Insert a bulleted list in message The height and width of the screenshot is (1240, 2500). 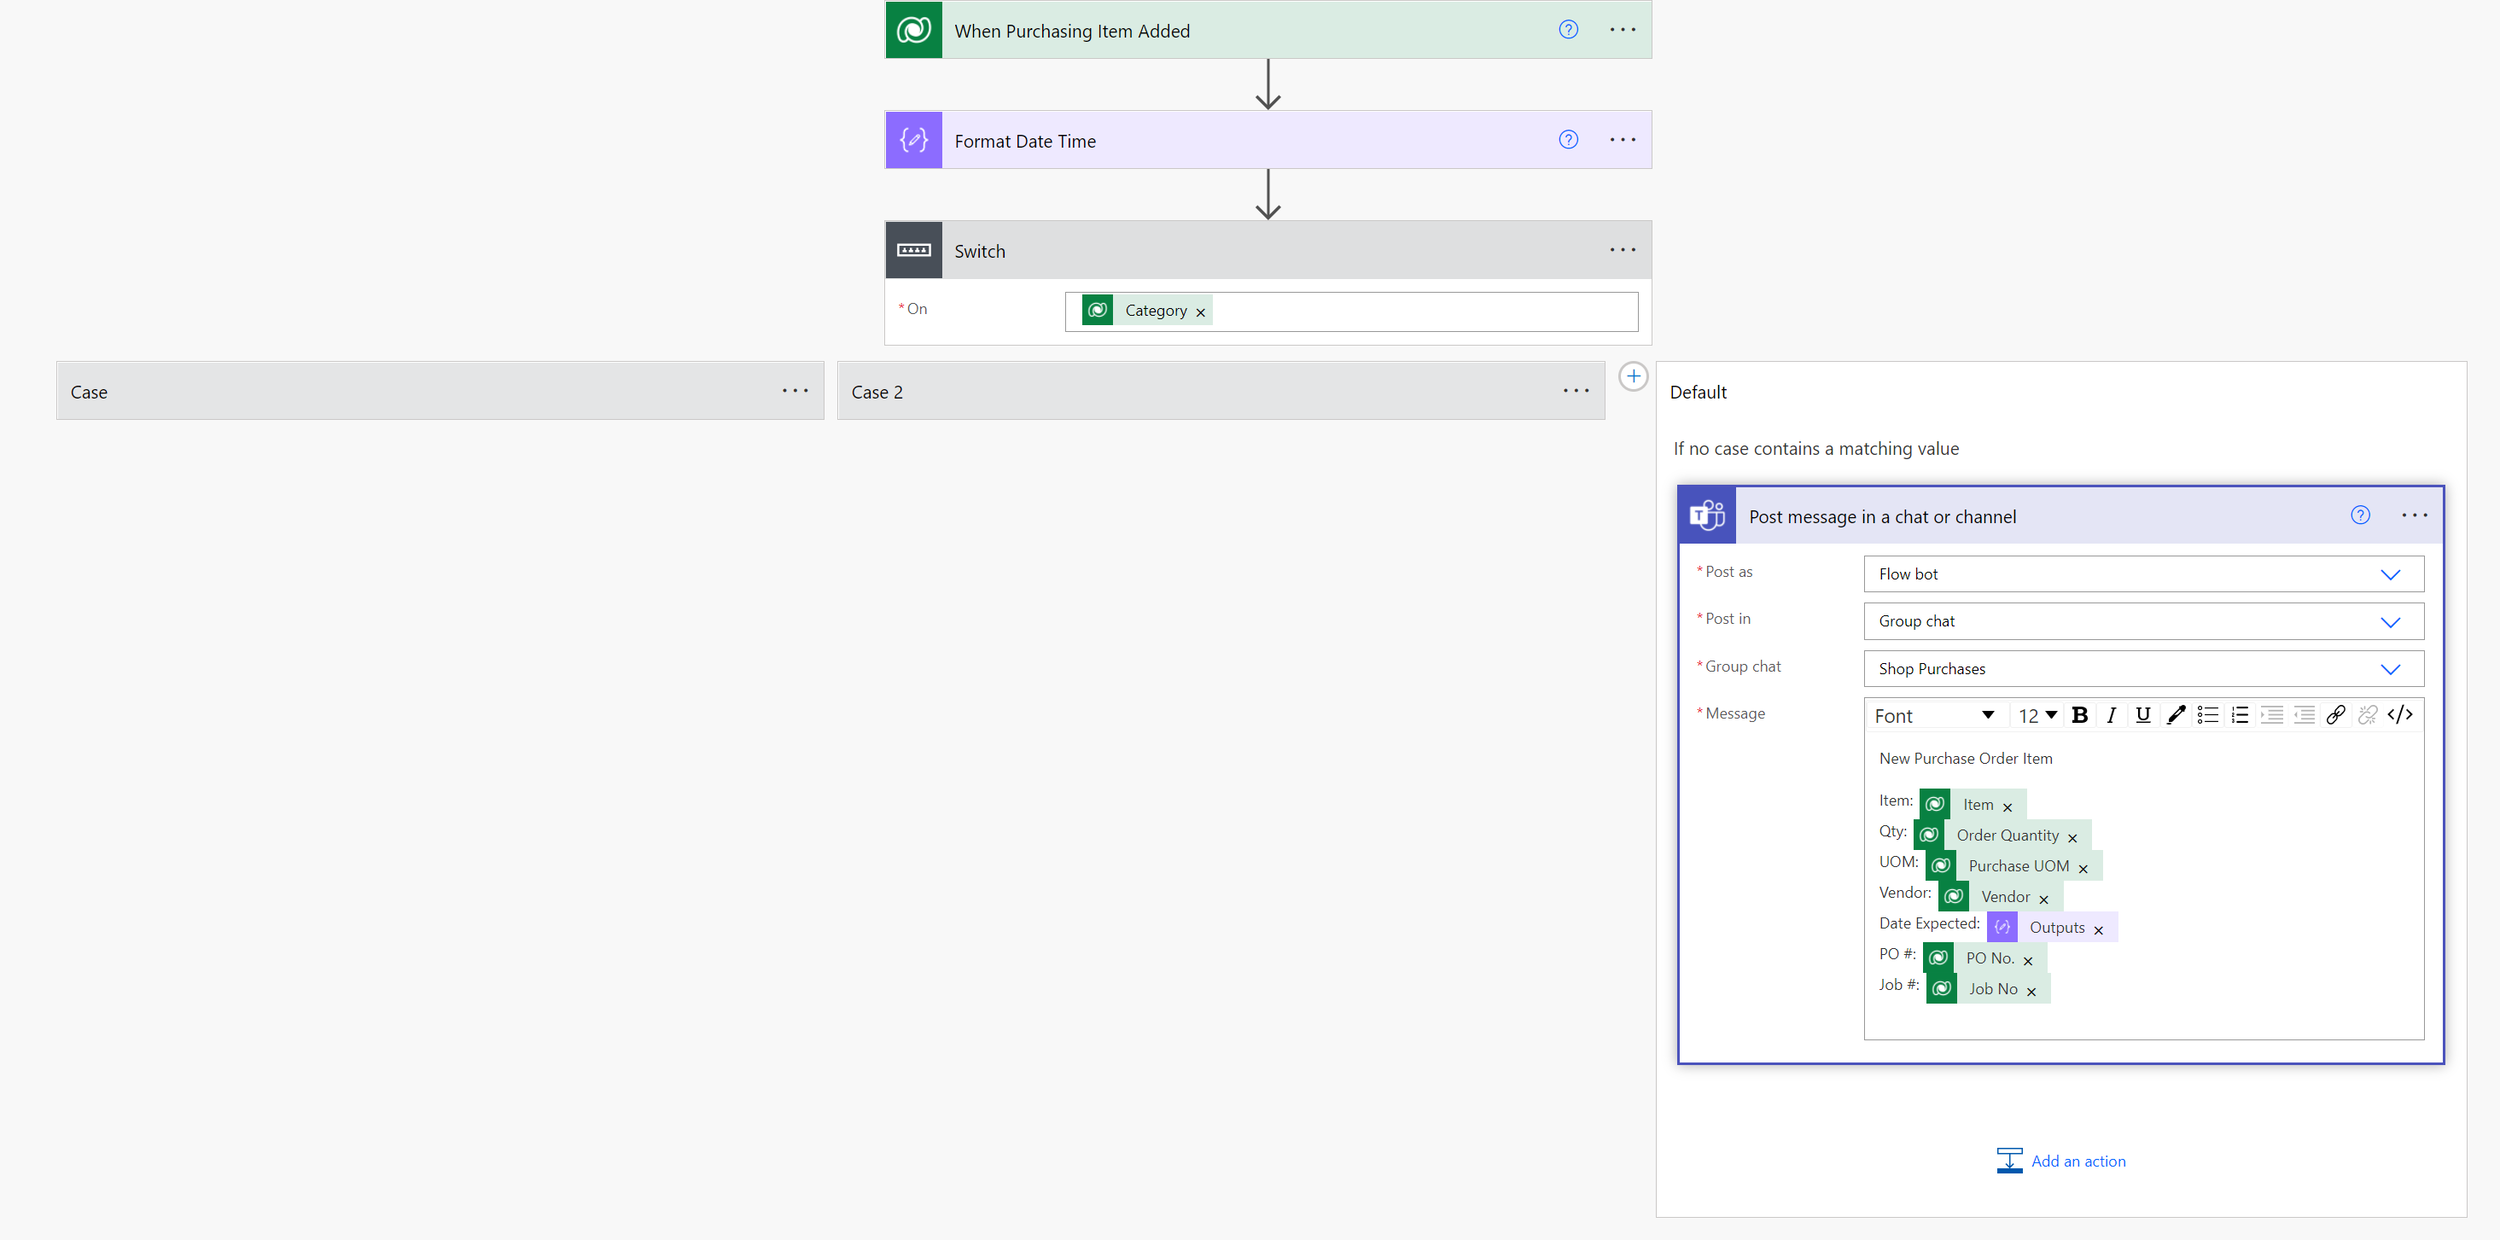coord(2207,715)
